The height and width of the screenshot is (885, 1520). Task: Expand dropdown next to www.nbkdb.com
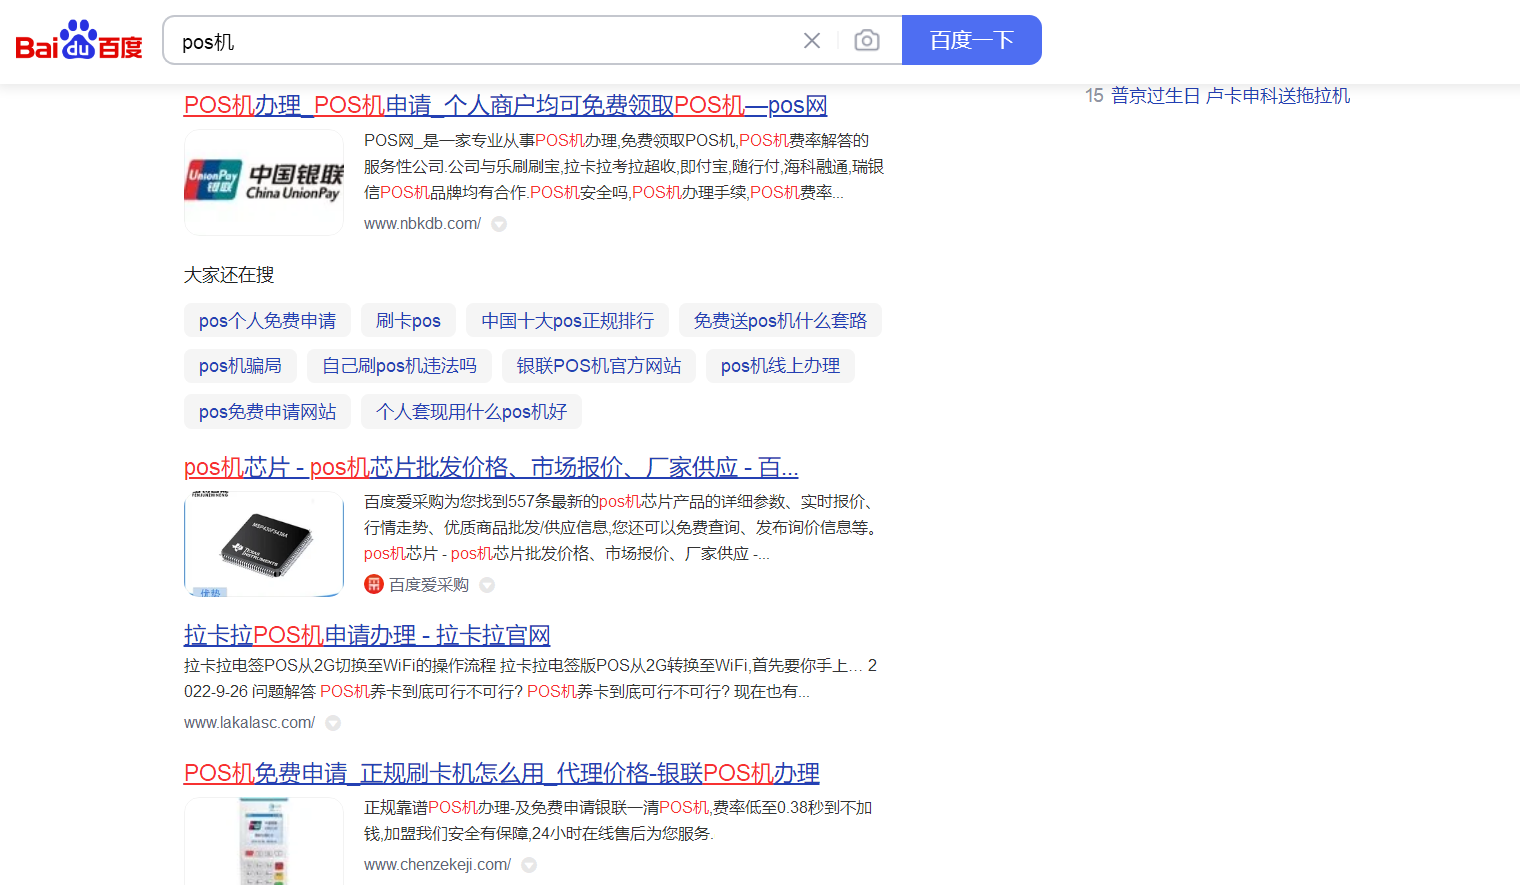coord(499,224)
